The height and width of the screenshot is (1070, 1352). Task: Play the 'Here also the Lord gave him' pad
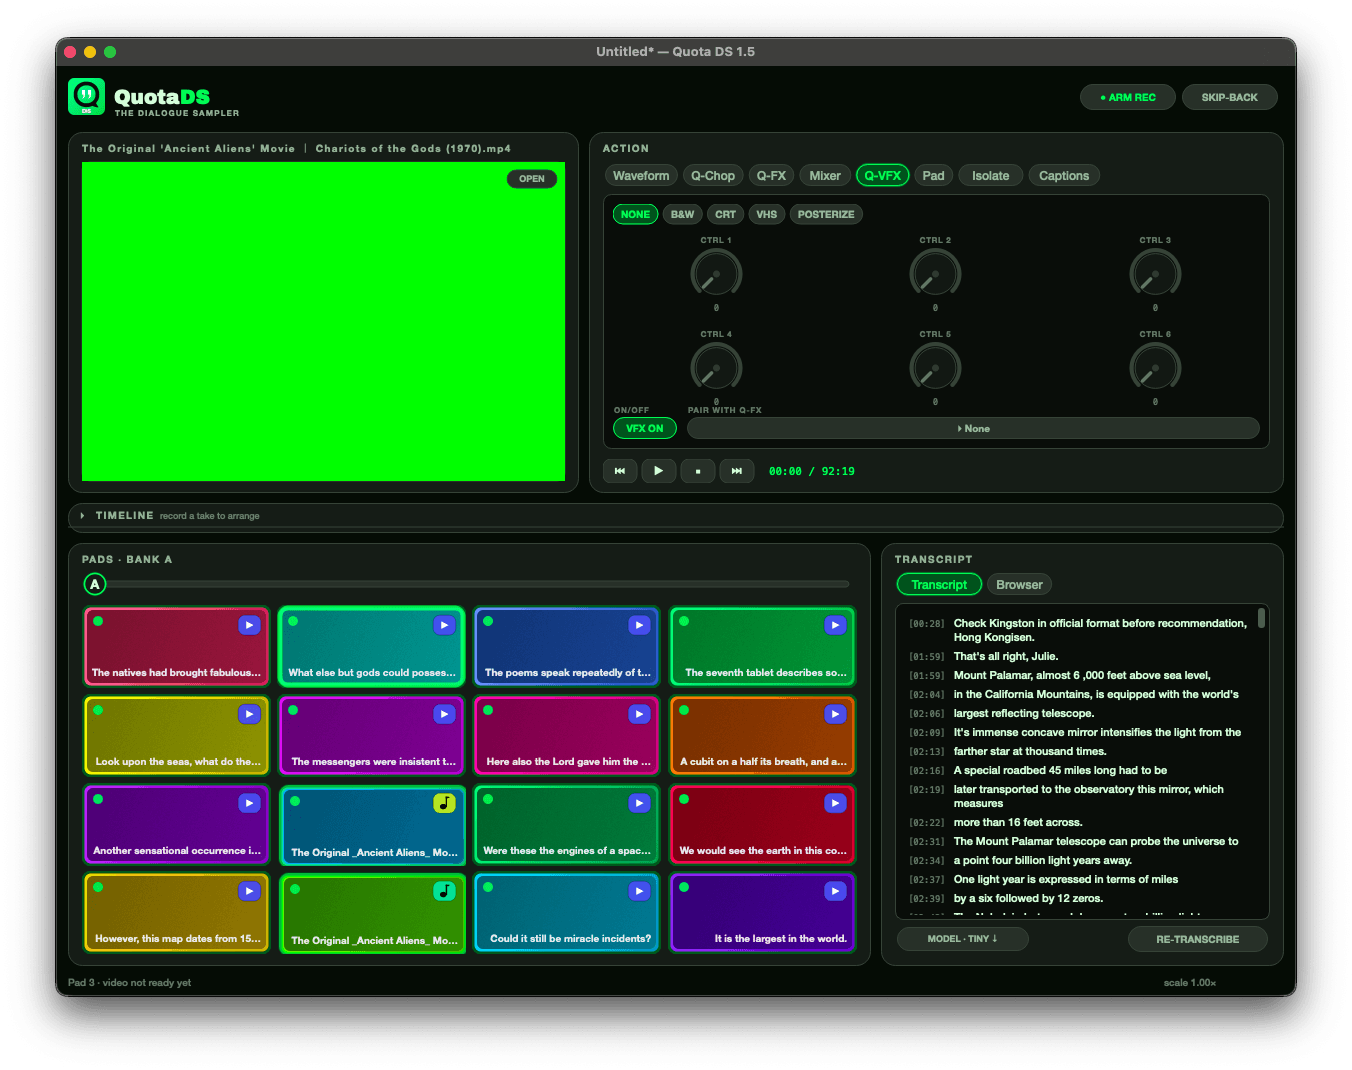[639, 714]
